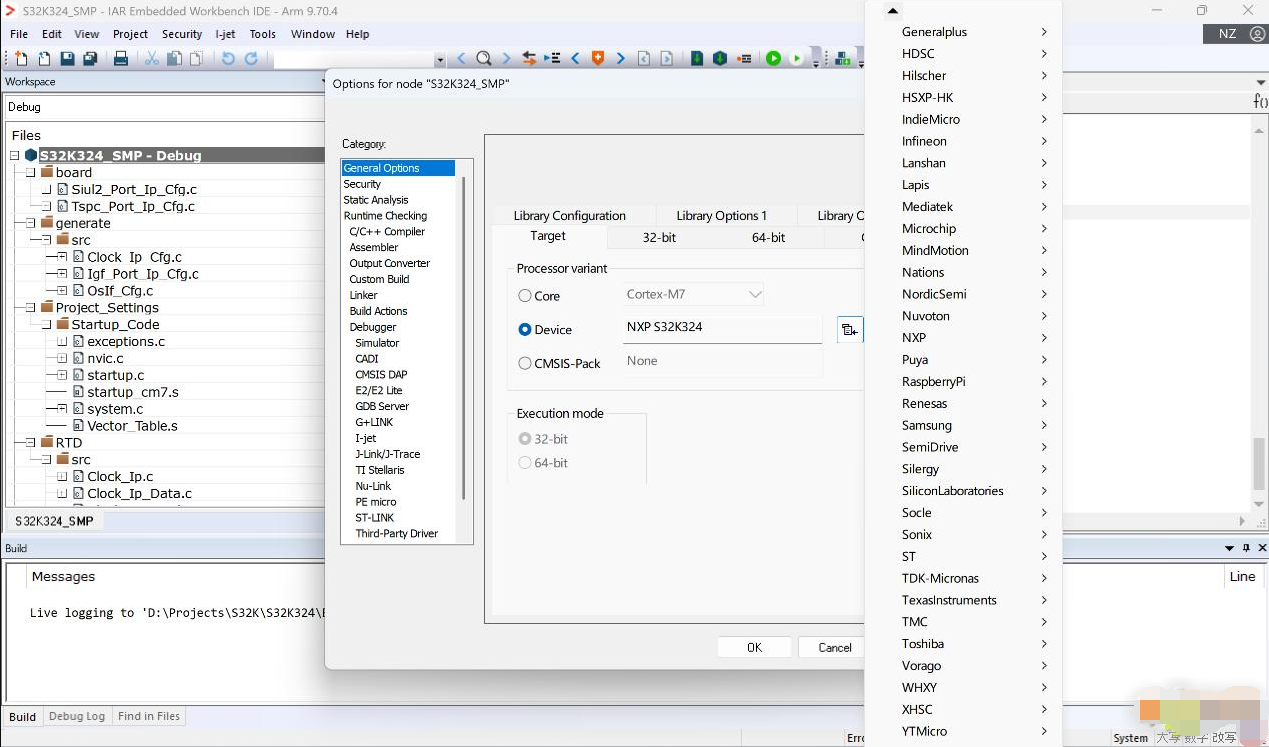Choose 64-bit execution mode radio

click(525, 463)
